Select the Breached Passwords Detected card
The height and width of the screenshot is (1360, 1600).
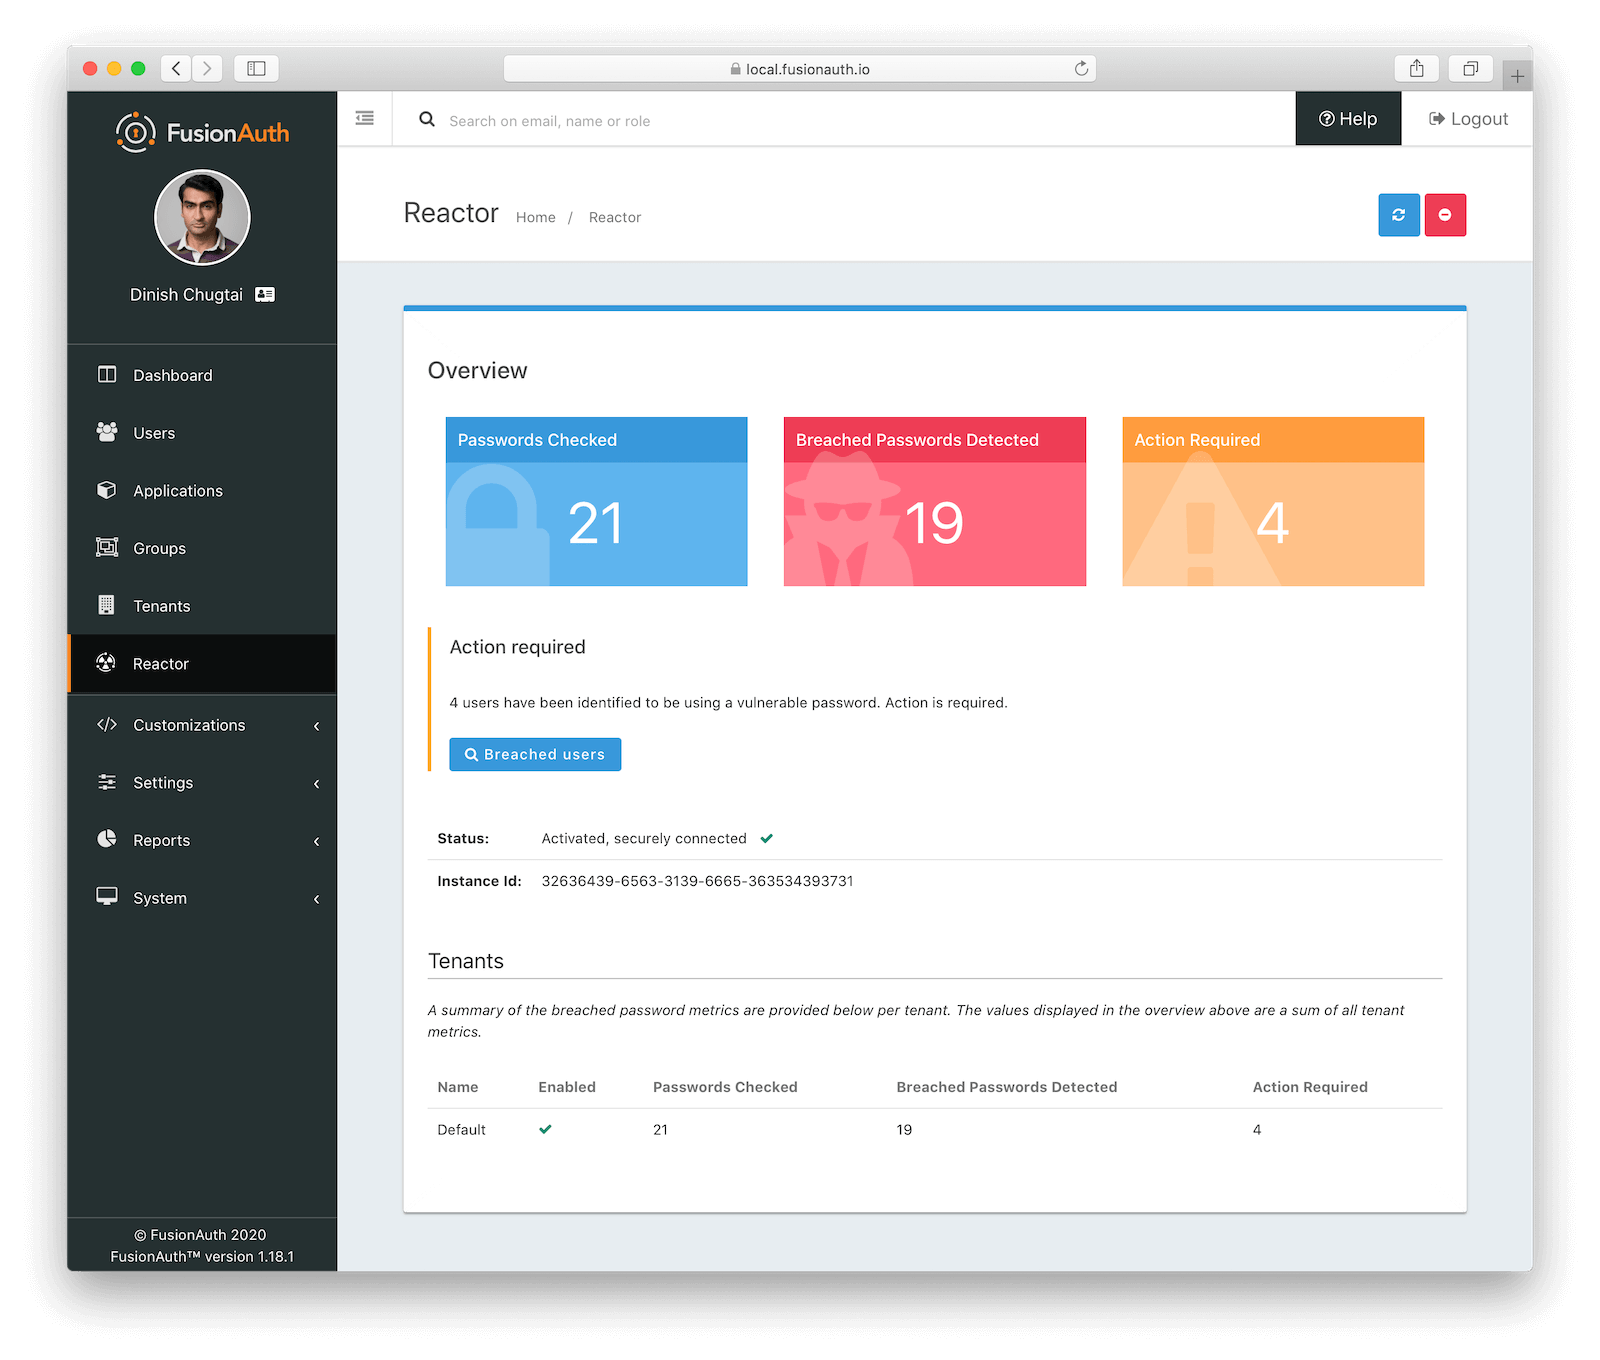(x=935, y=501)
